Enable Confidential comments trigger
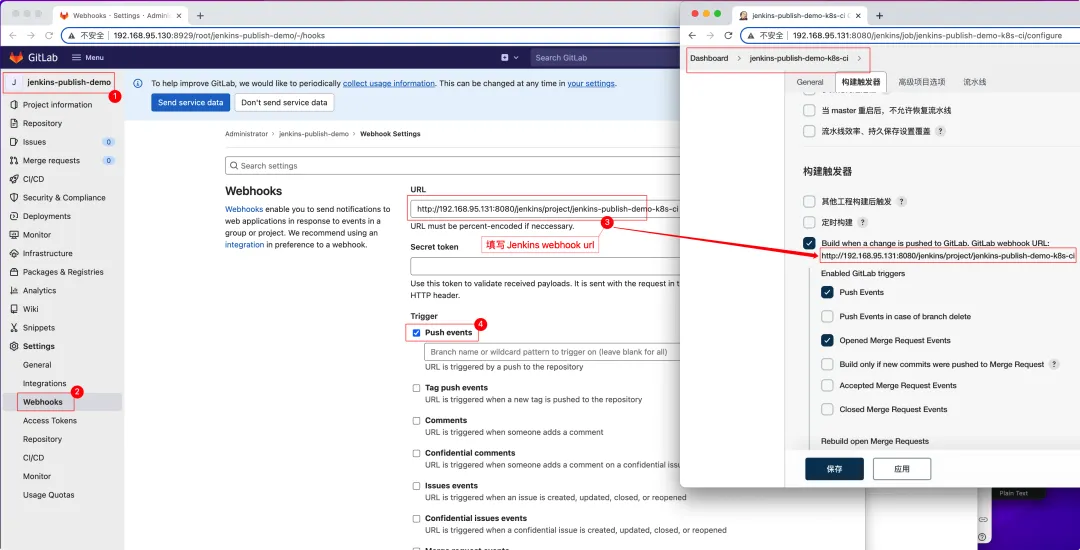Image resolution: width=1080 pixels, height=550 pixels. tap(416, 454)
